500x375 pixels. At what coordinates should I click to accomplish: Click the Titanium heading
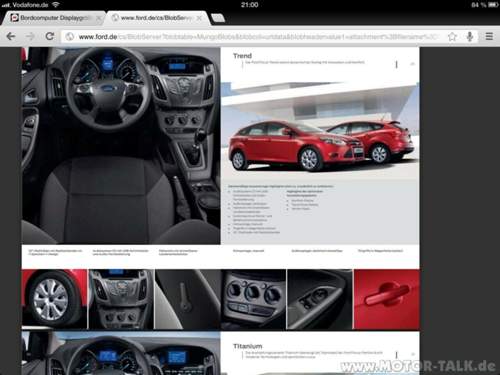pos(248,346)
